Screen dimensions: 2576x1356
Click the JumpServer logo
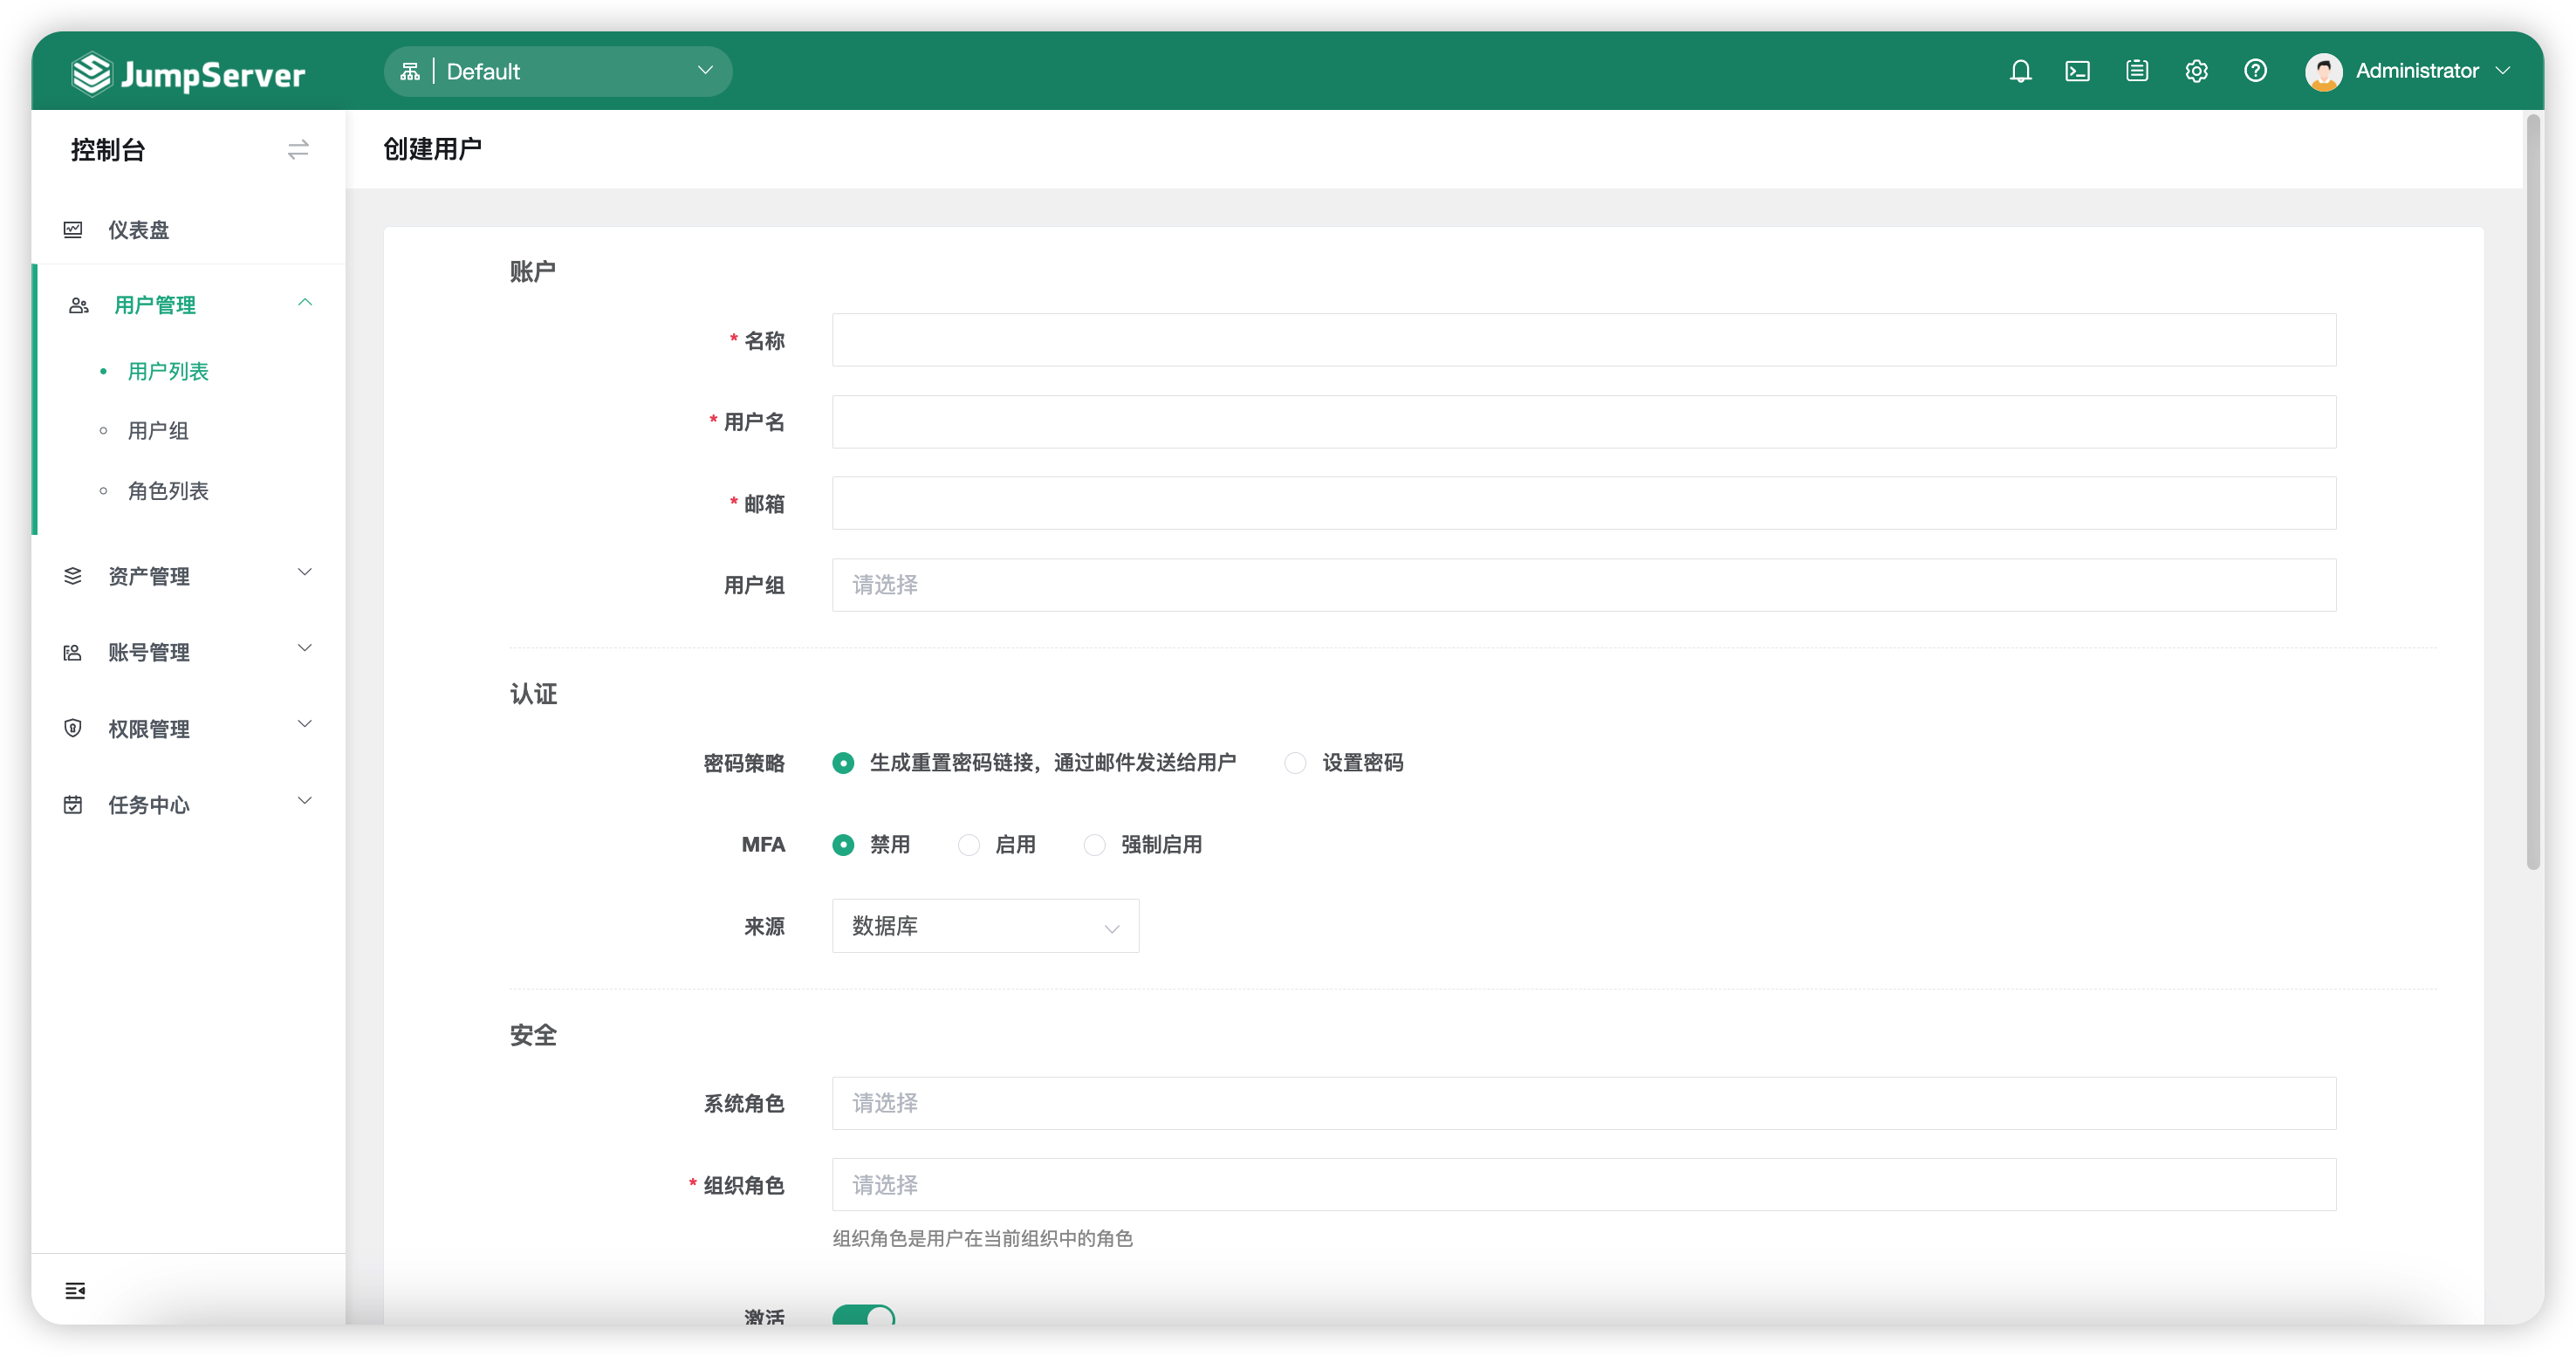[188, 72]
